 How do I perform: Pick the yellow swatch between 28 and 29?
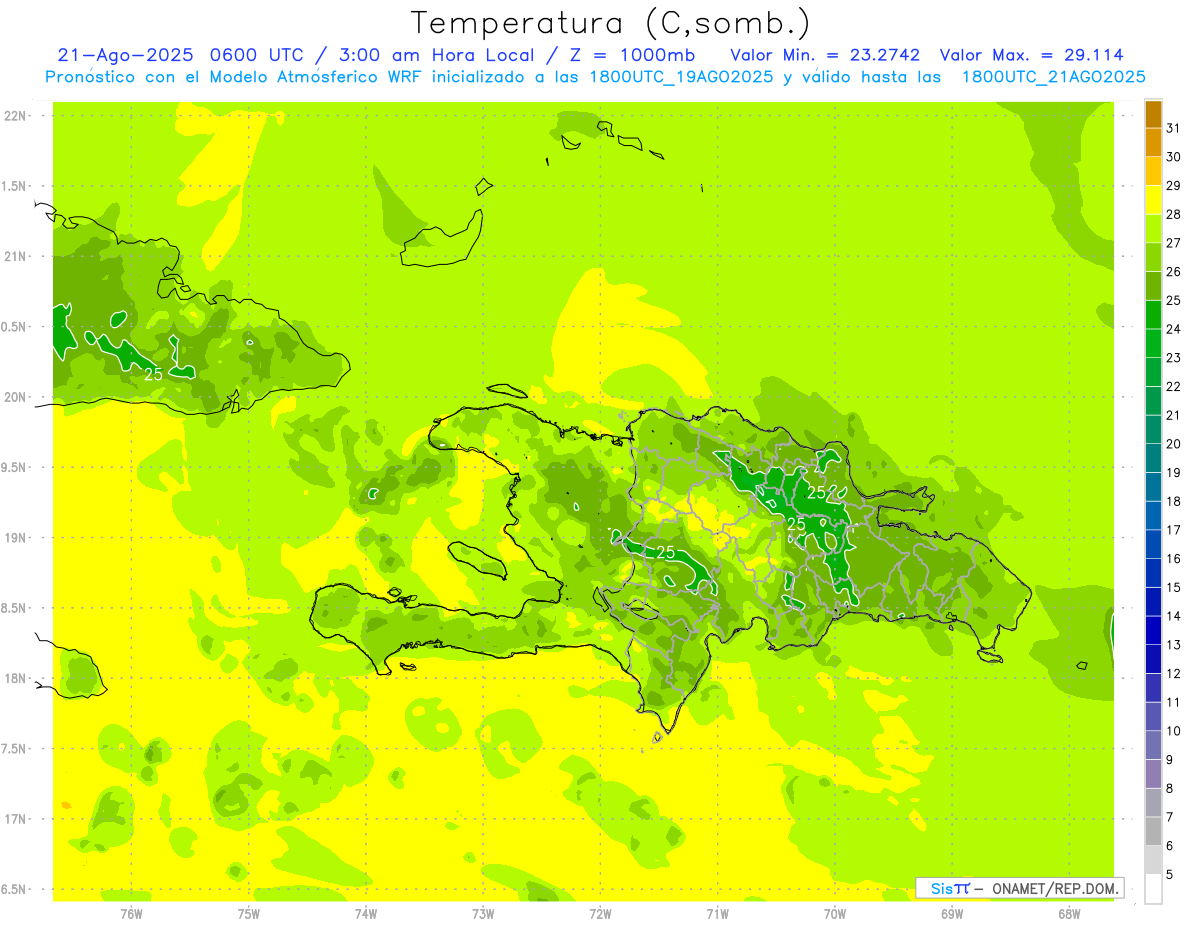[1153, 200]
